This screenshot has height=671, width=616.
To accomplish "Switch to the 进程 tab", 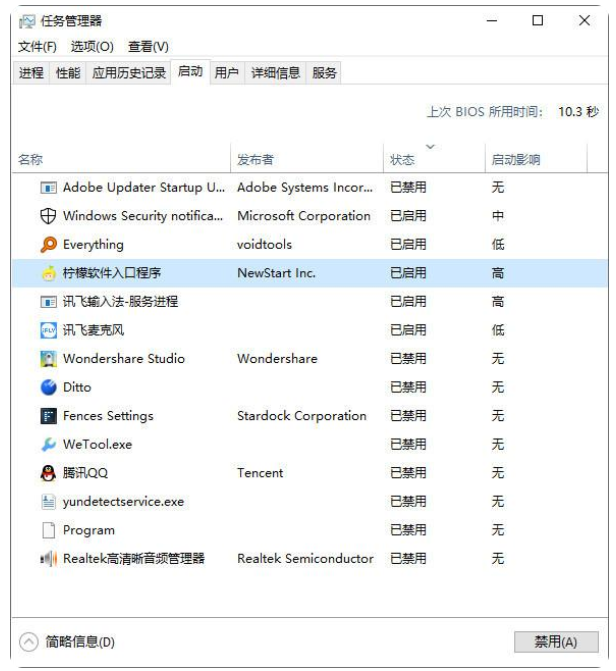I will pos(31,73).
